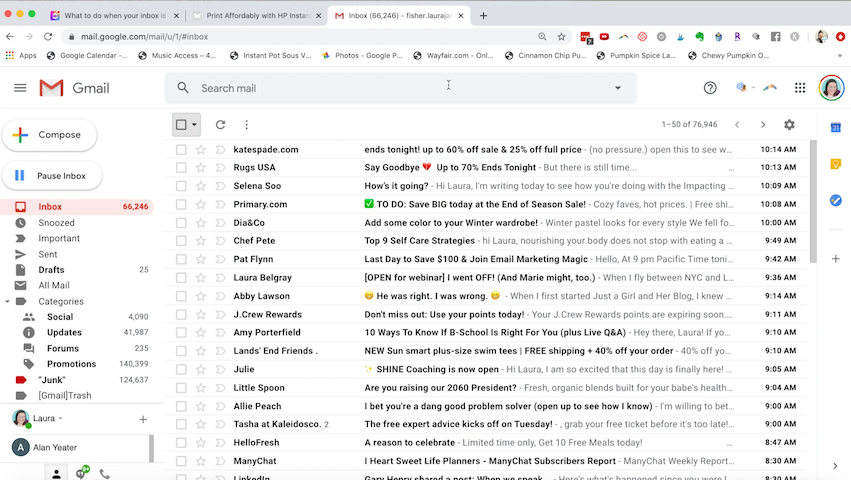Image resolution: width=851 pixels, height=480 pixels.
Task: Show more bookmarks overflow chevron
Action: 840,55
